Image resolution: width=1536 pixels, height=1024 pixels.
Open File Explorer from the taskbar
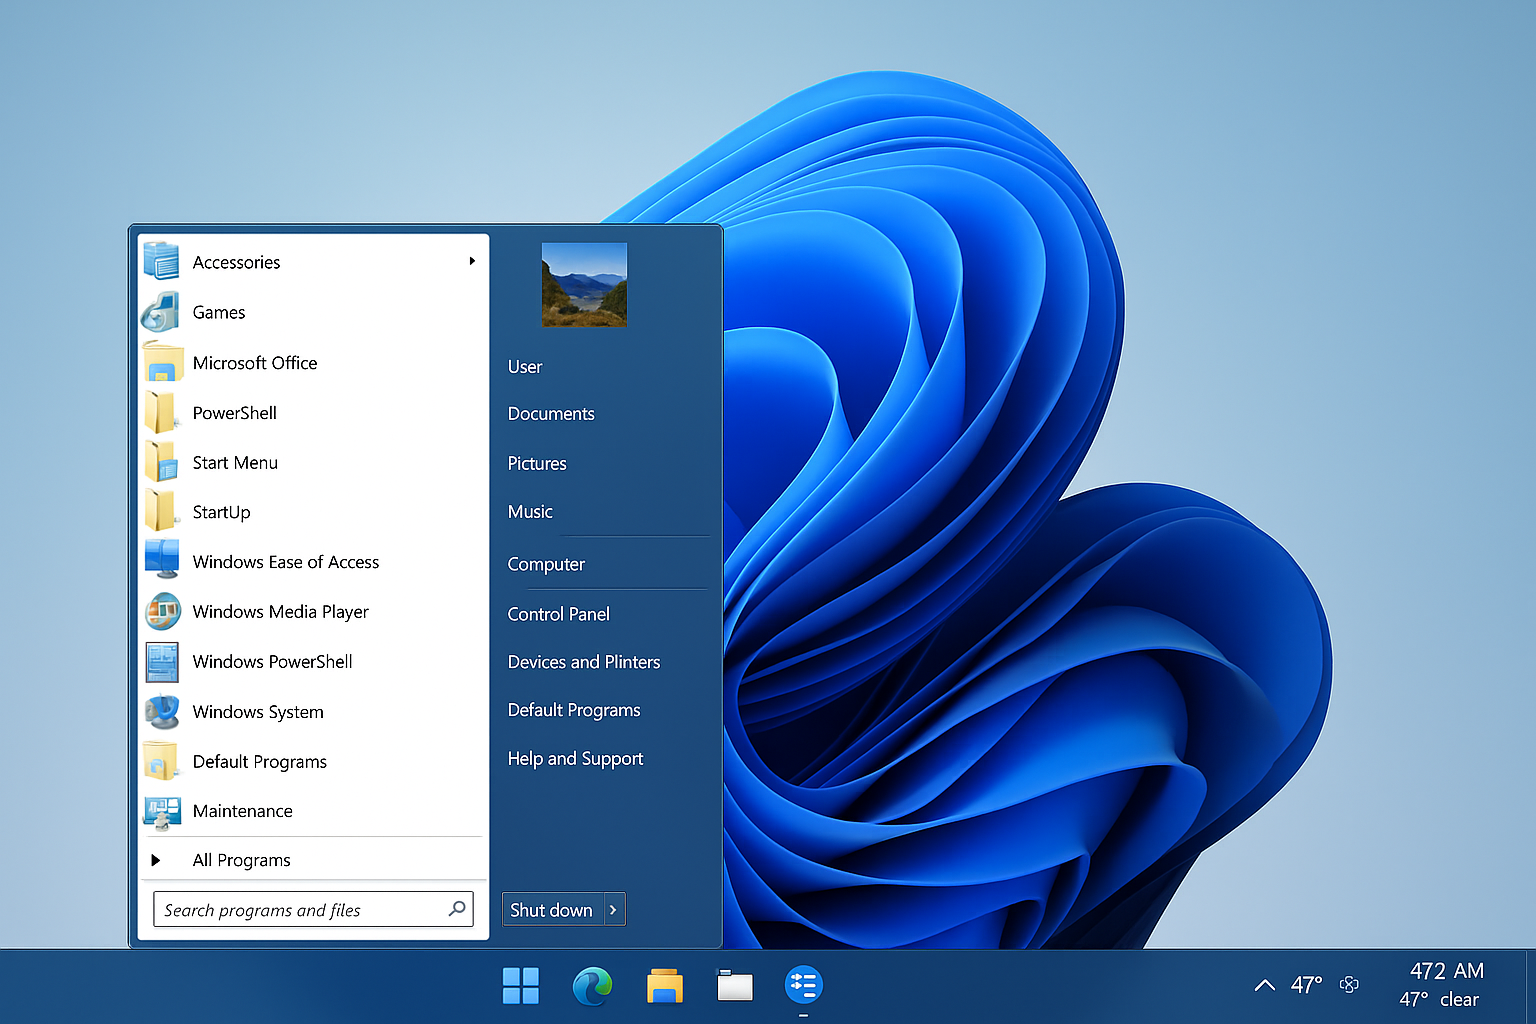click(665, 986)
